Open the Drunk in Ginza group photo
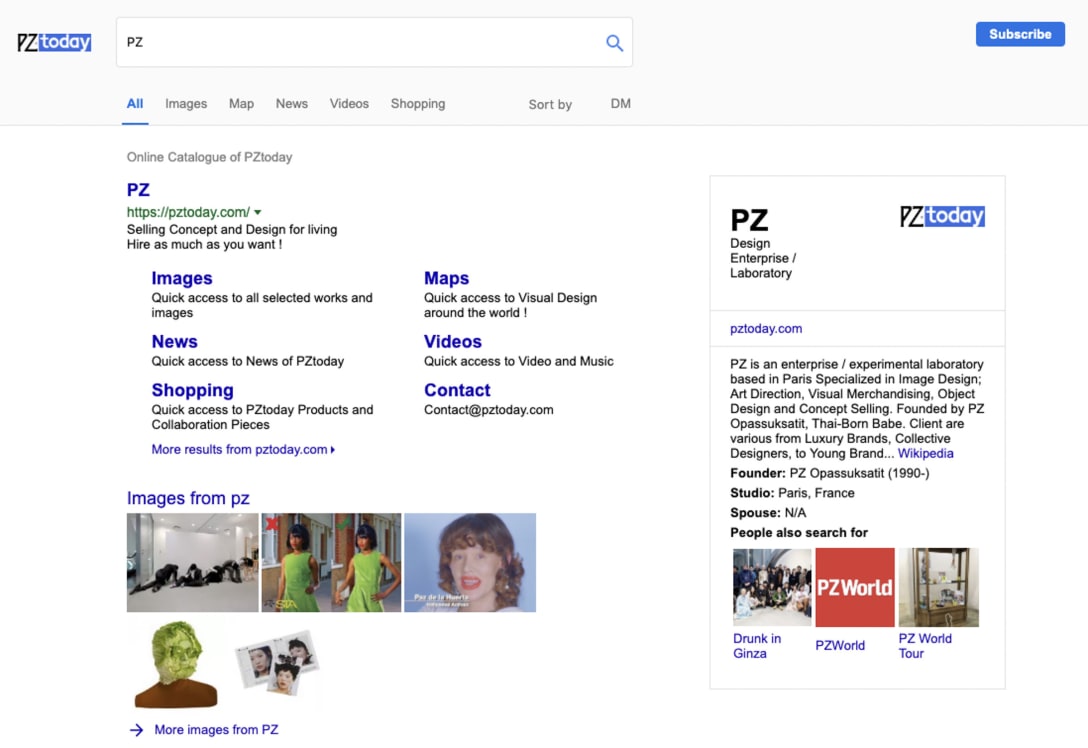1088x748 pixels. 772,588
